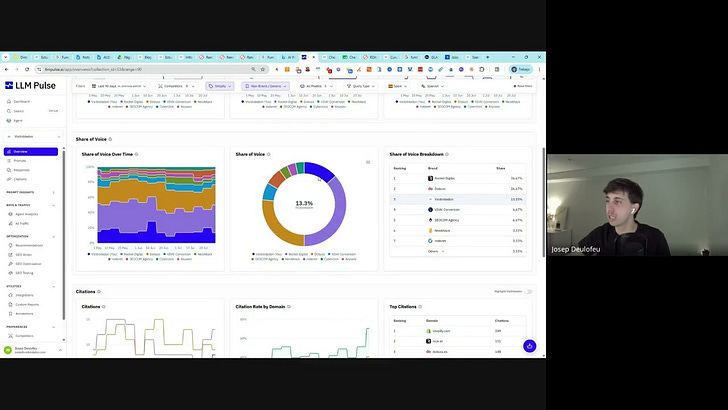The image size is (728, 410).
Task: Expand the Visibilidadon project selector
Action: [32, 137]
